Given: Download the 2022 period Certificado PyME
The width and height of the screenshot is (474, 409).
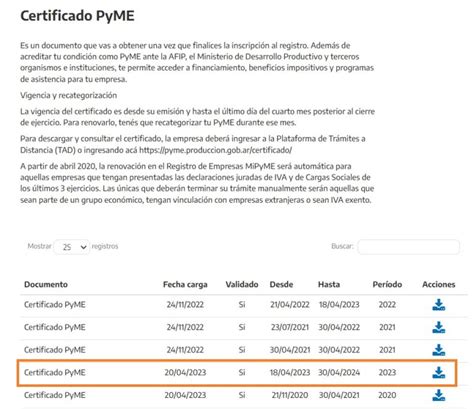Looking at the screenshot, I should pyautogui.click(x=439, y=305).
